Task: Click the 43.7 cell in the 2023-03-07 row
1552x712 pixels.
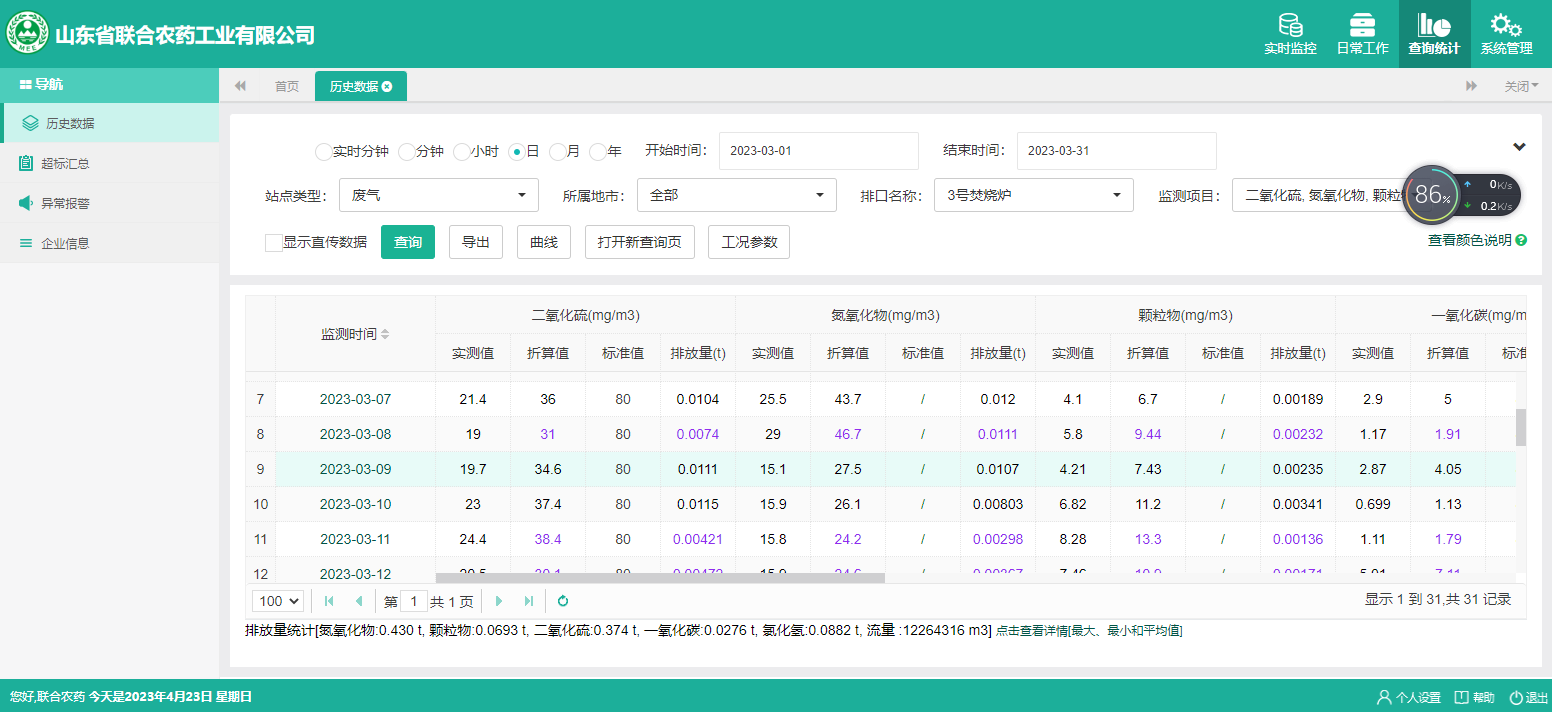Action: (x=848, y=399)
